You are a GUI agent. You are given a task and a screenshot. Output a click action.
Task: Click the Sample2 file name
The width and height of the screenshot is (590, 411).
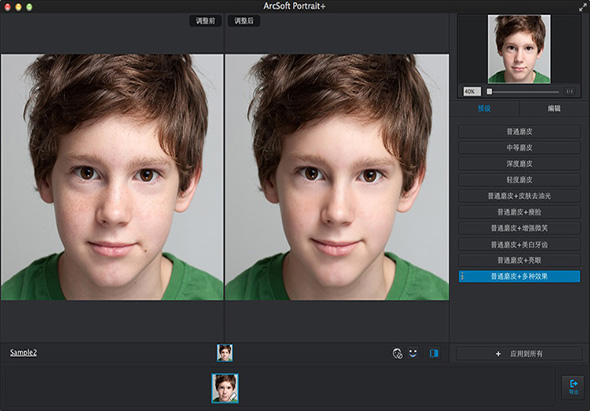tap(23, 353)
